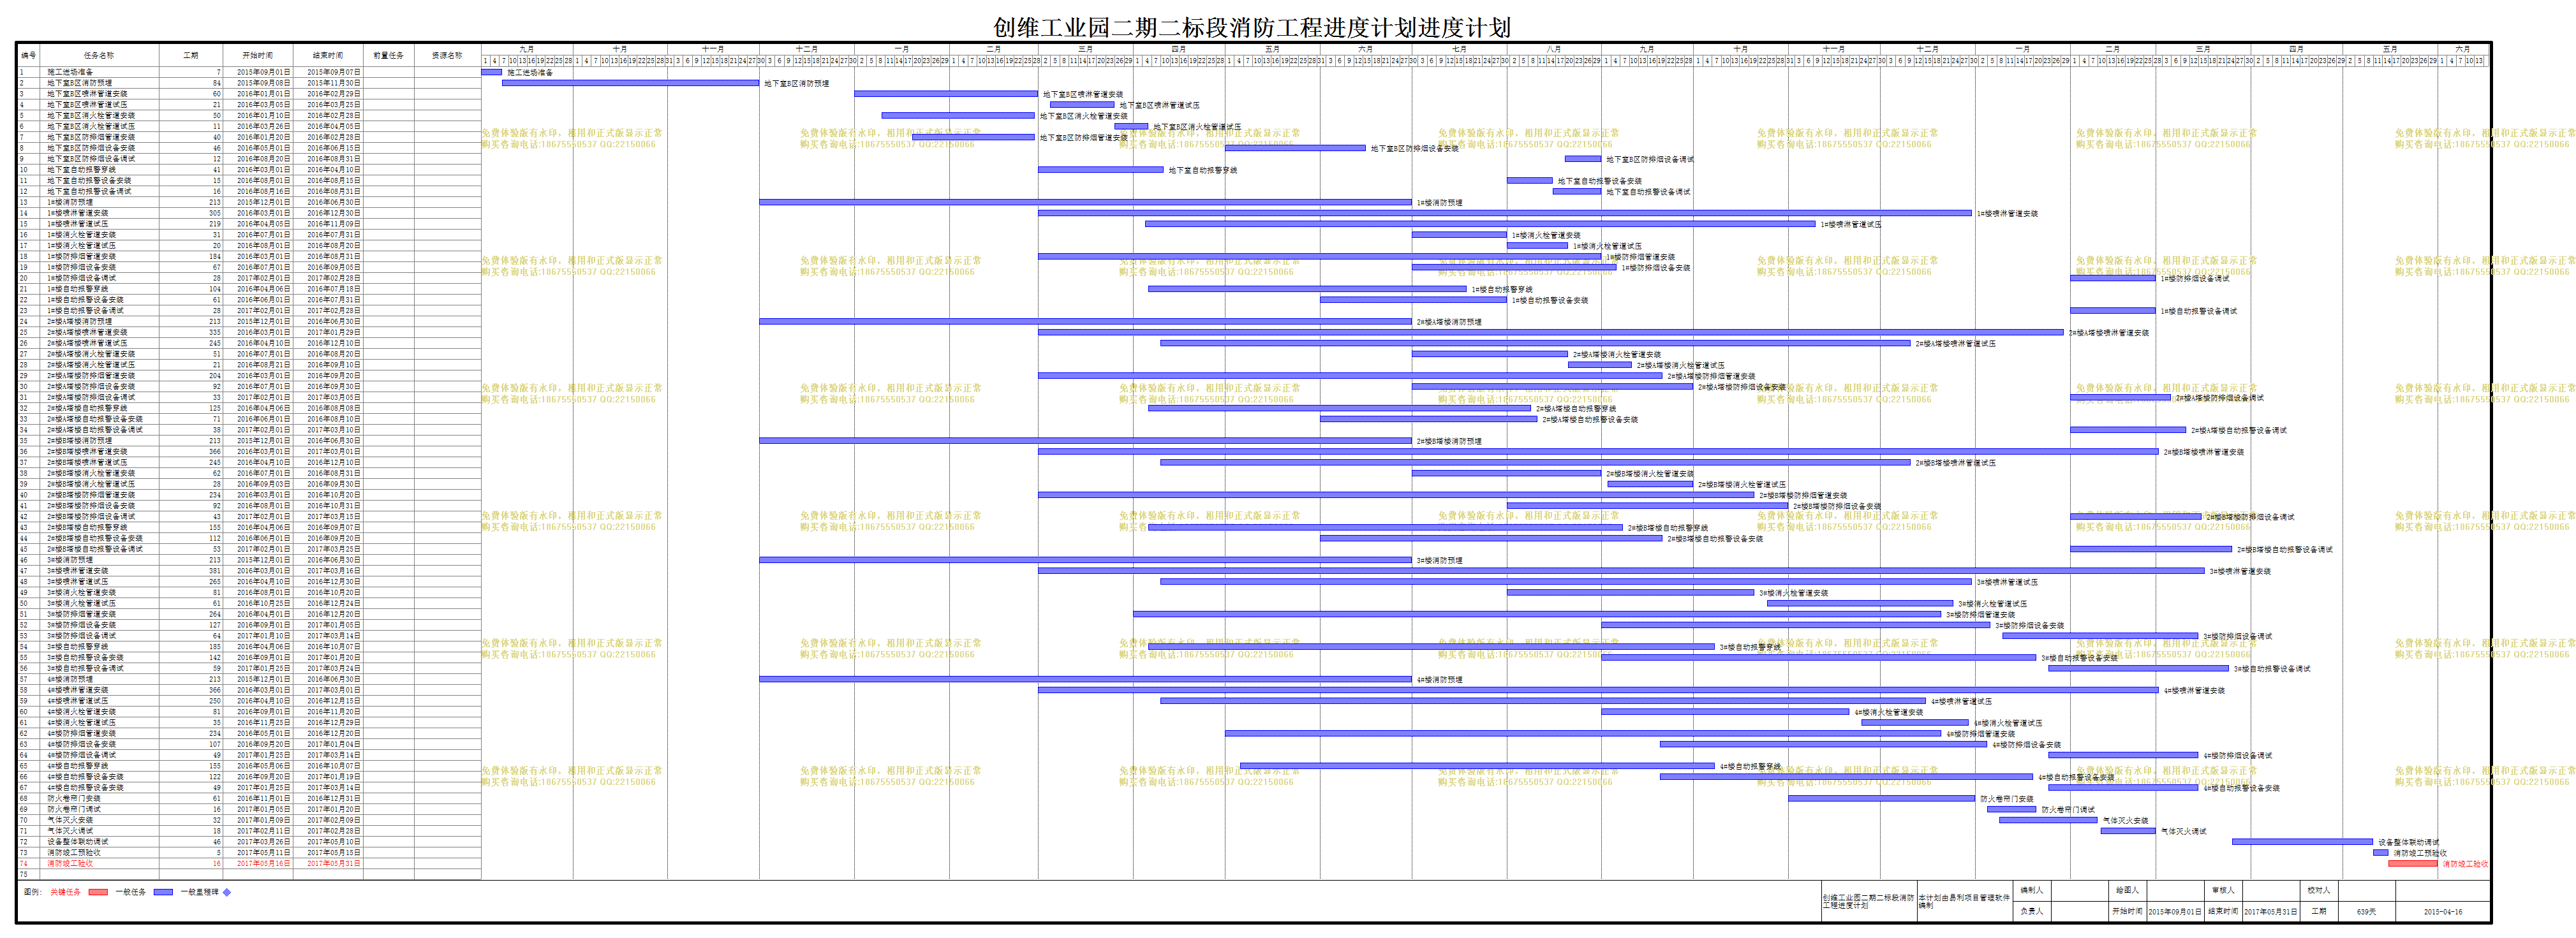Select table row 3#楼消防预埋
Screen dimensions: 2576x938
point(249,560)
